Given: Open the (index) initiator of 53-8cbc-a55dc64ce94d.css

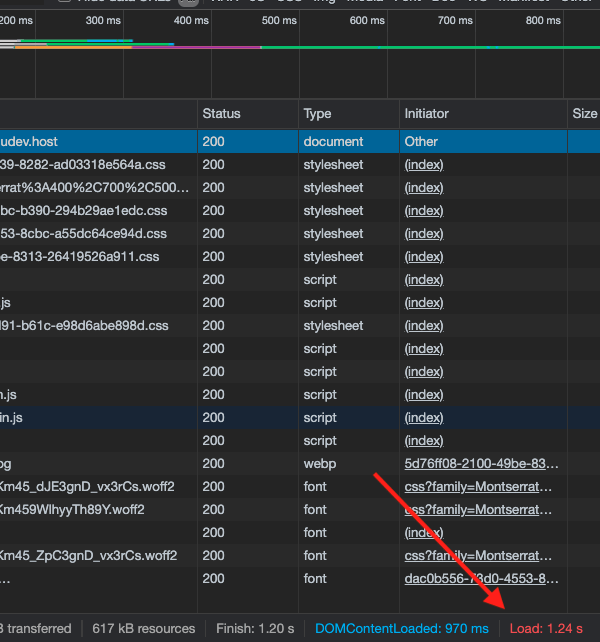Looking at the screenshot, I should tap(424, 233).
